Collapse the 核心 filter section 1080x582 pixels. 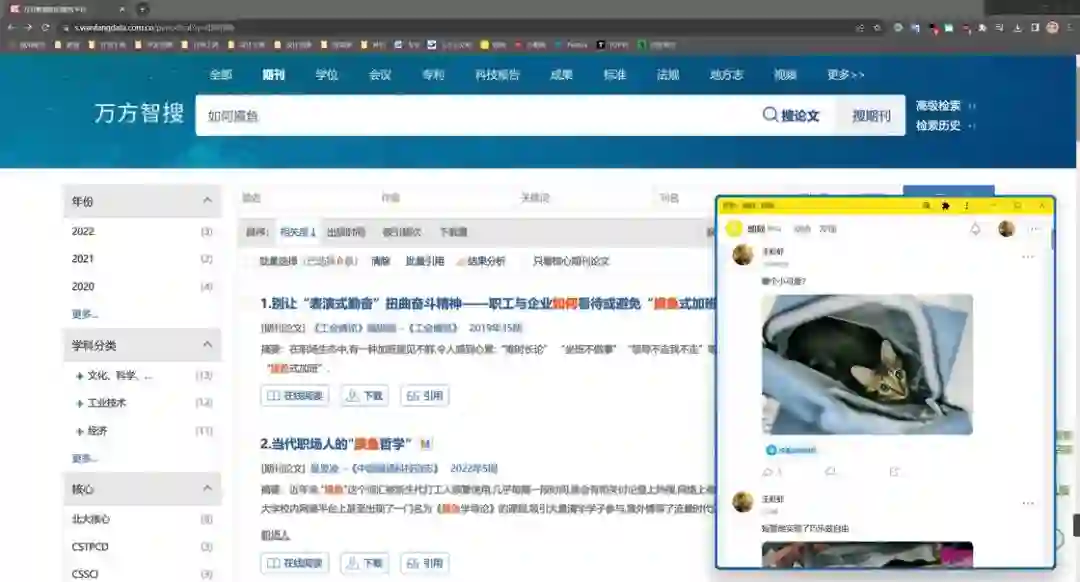(x=207, y=488)
